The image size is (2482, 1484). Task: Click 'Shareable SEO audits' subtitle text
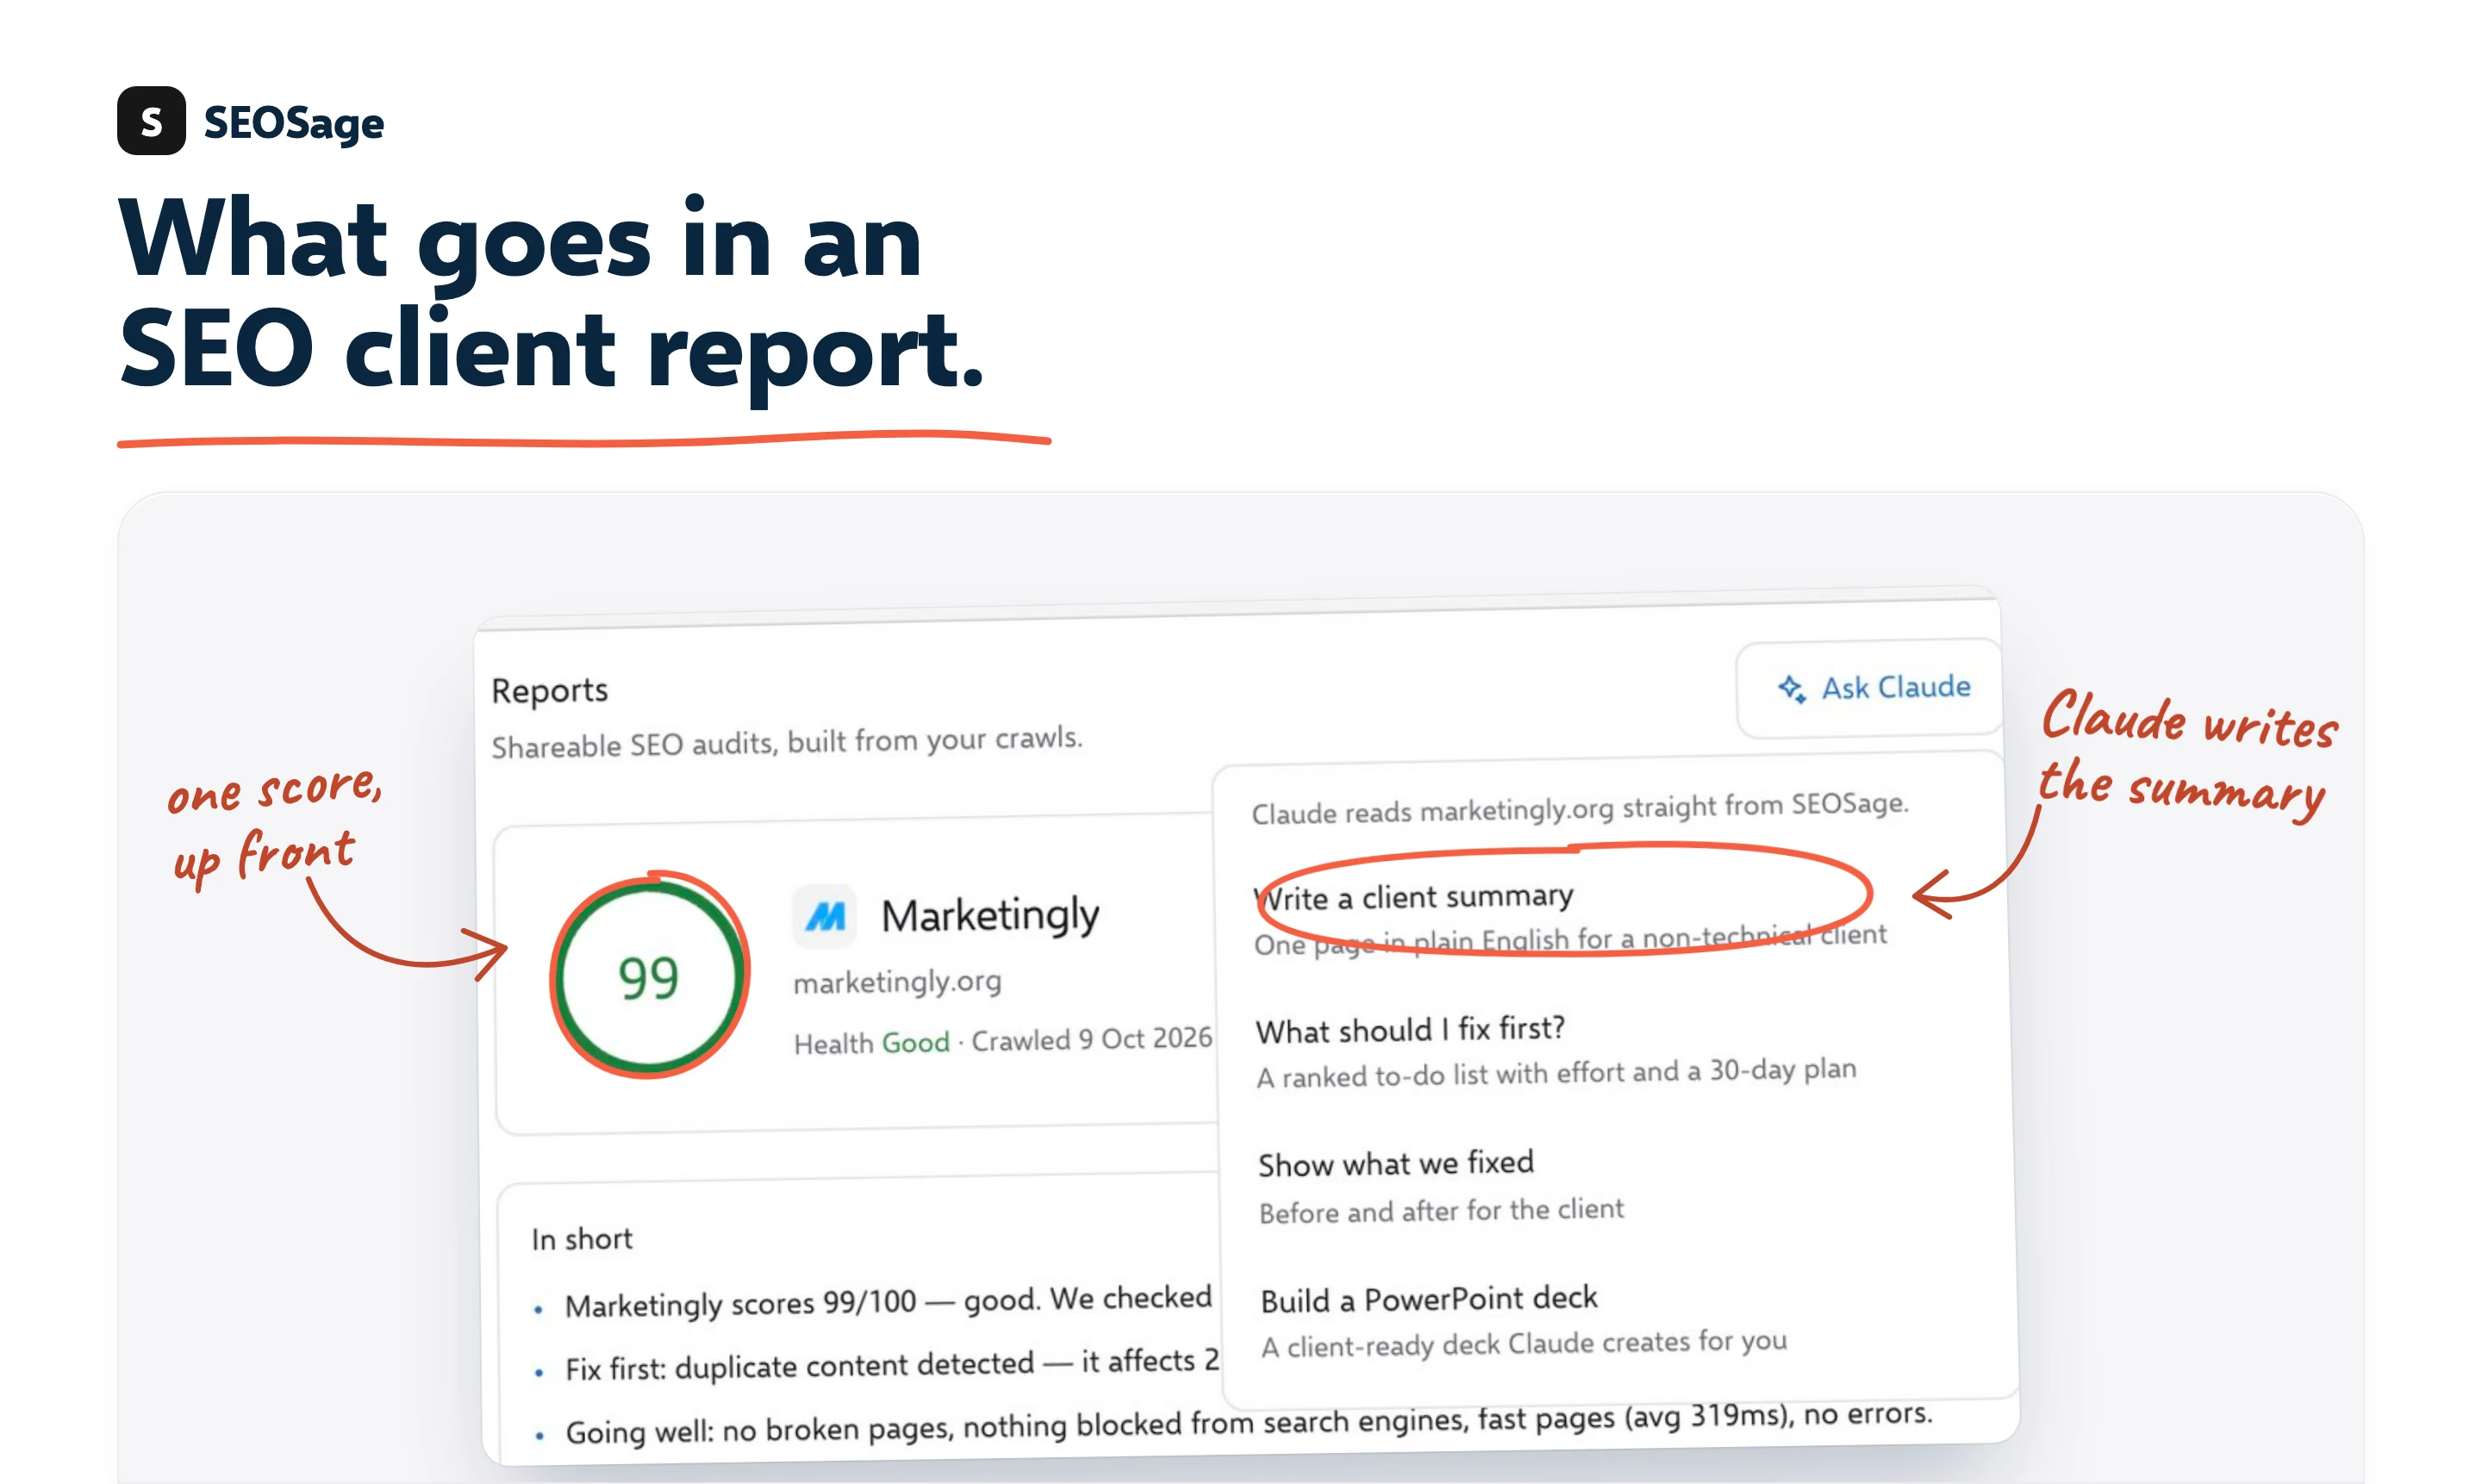point(787,742)
